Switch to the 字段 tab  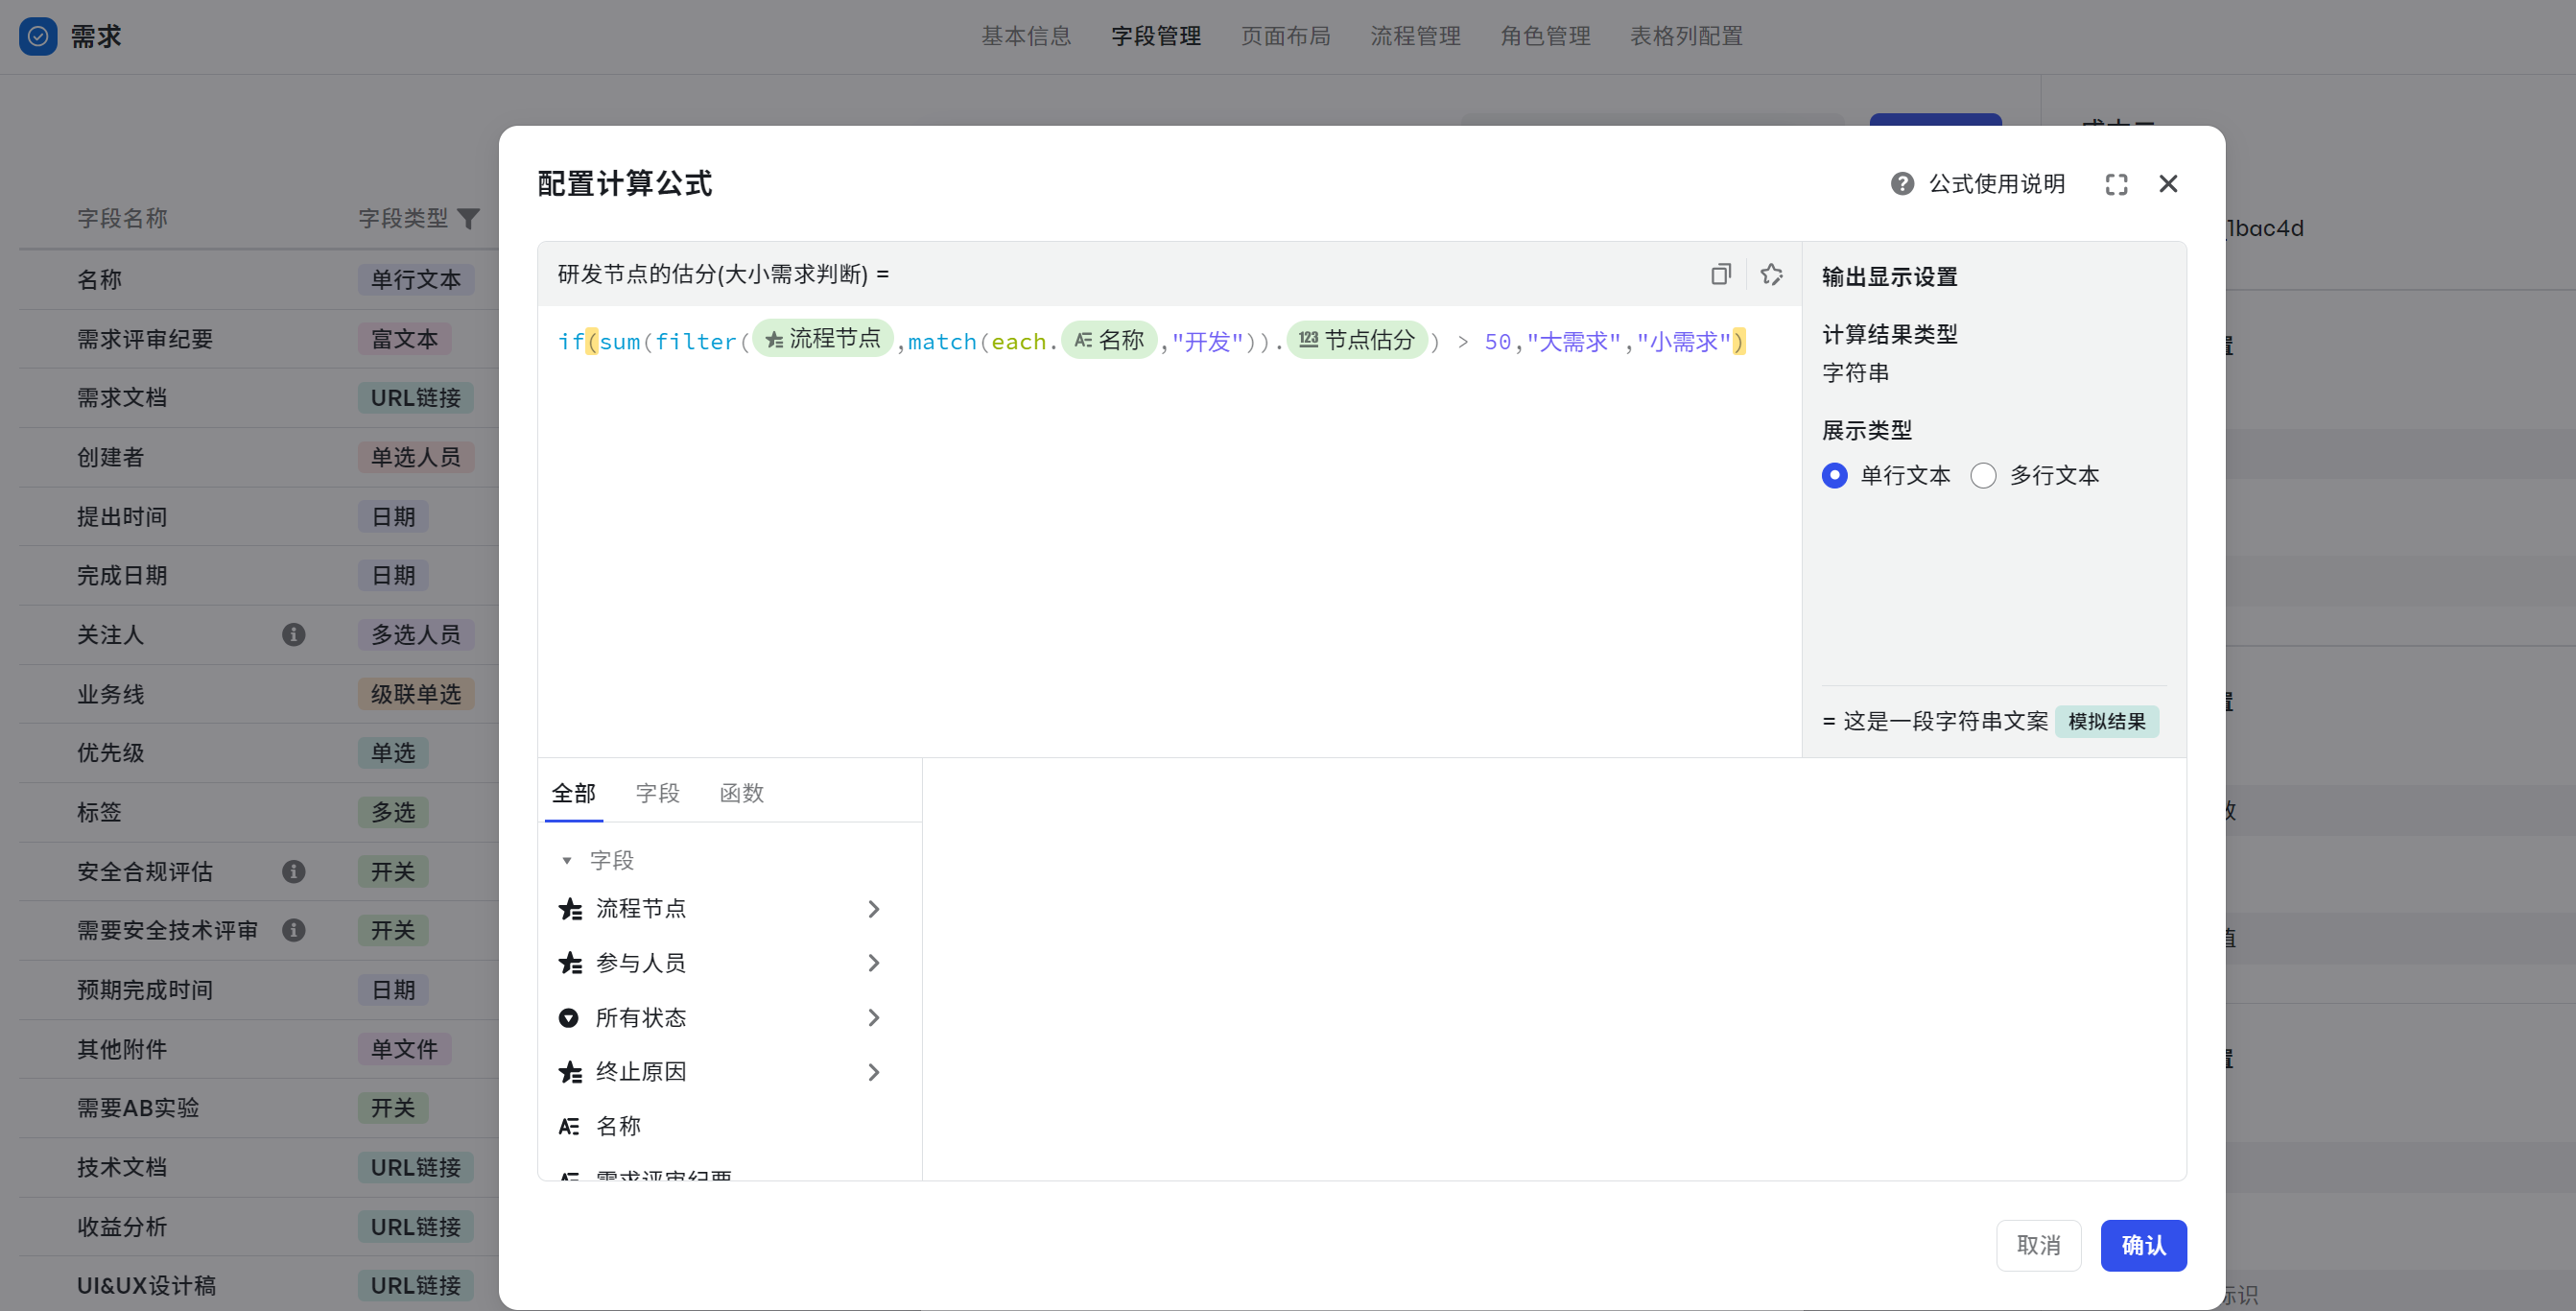tap(658, 793)
